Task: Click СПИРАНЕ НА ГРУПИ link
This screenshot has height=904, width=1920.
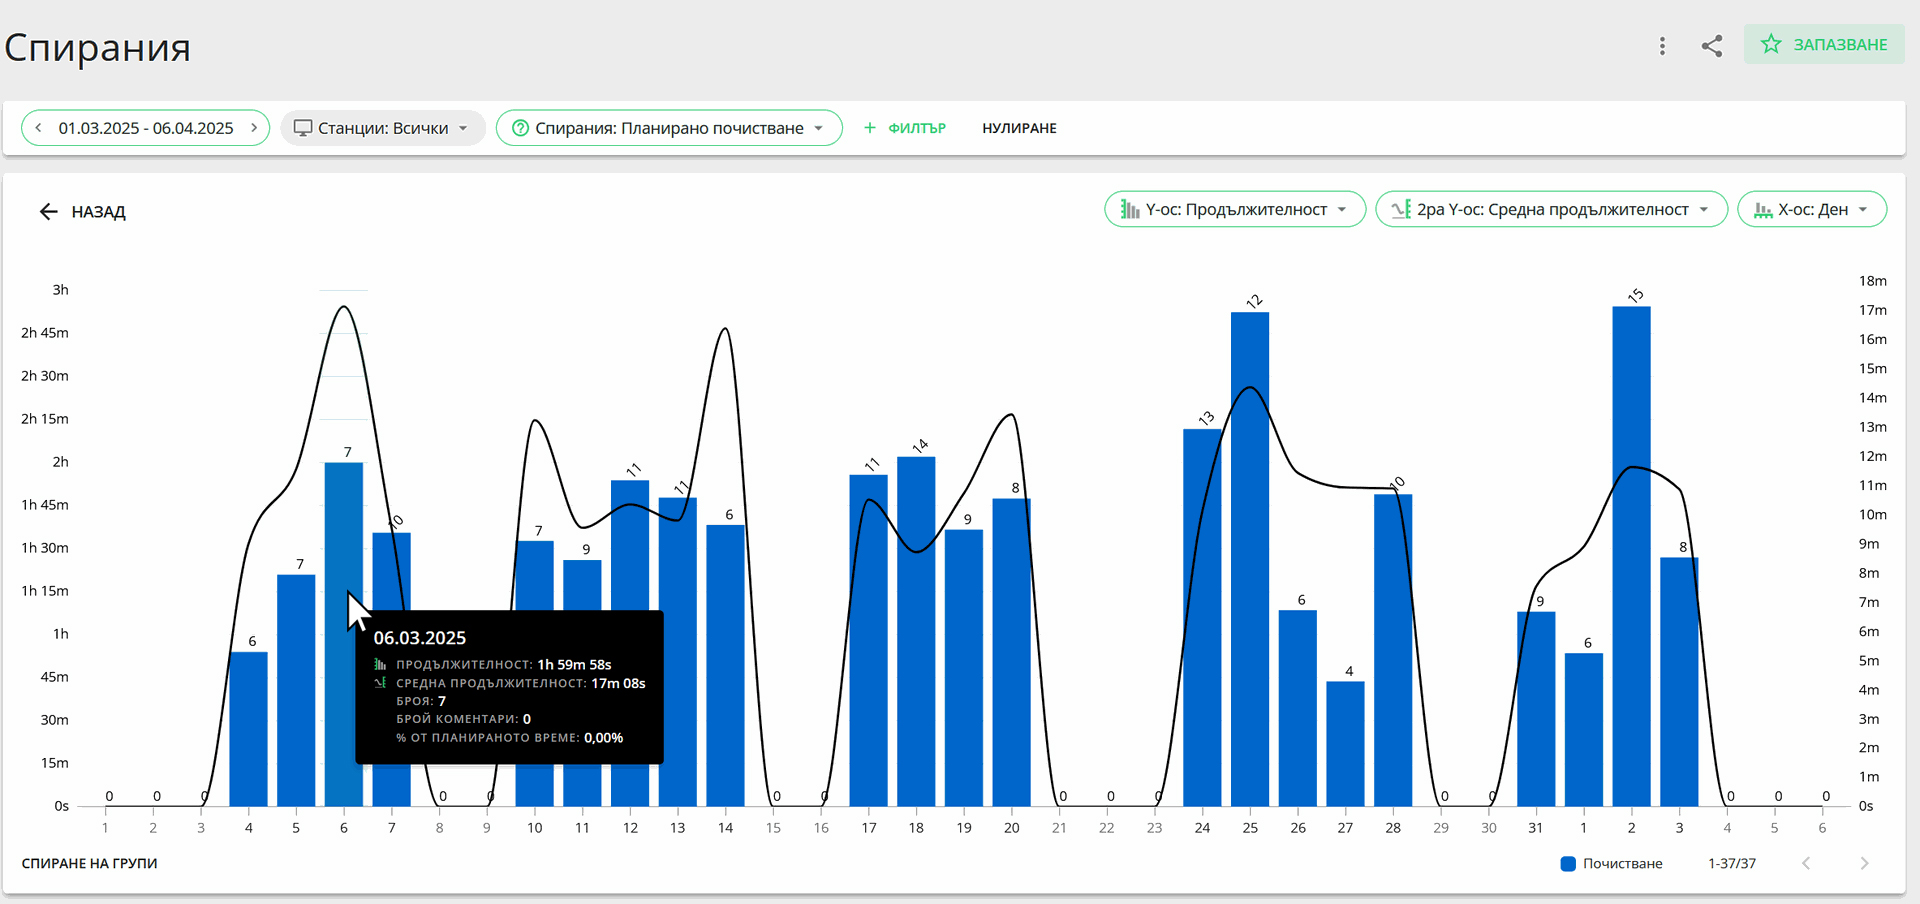Action: tap(90, 863)
